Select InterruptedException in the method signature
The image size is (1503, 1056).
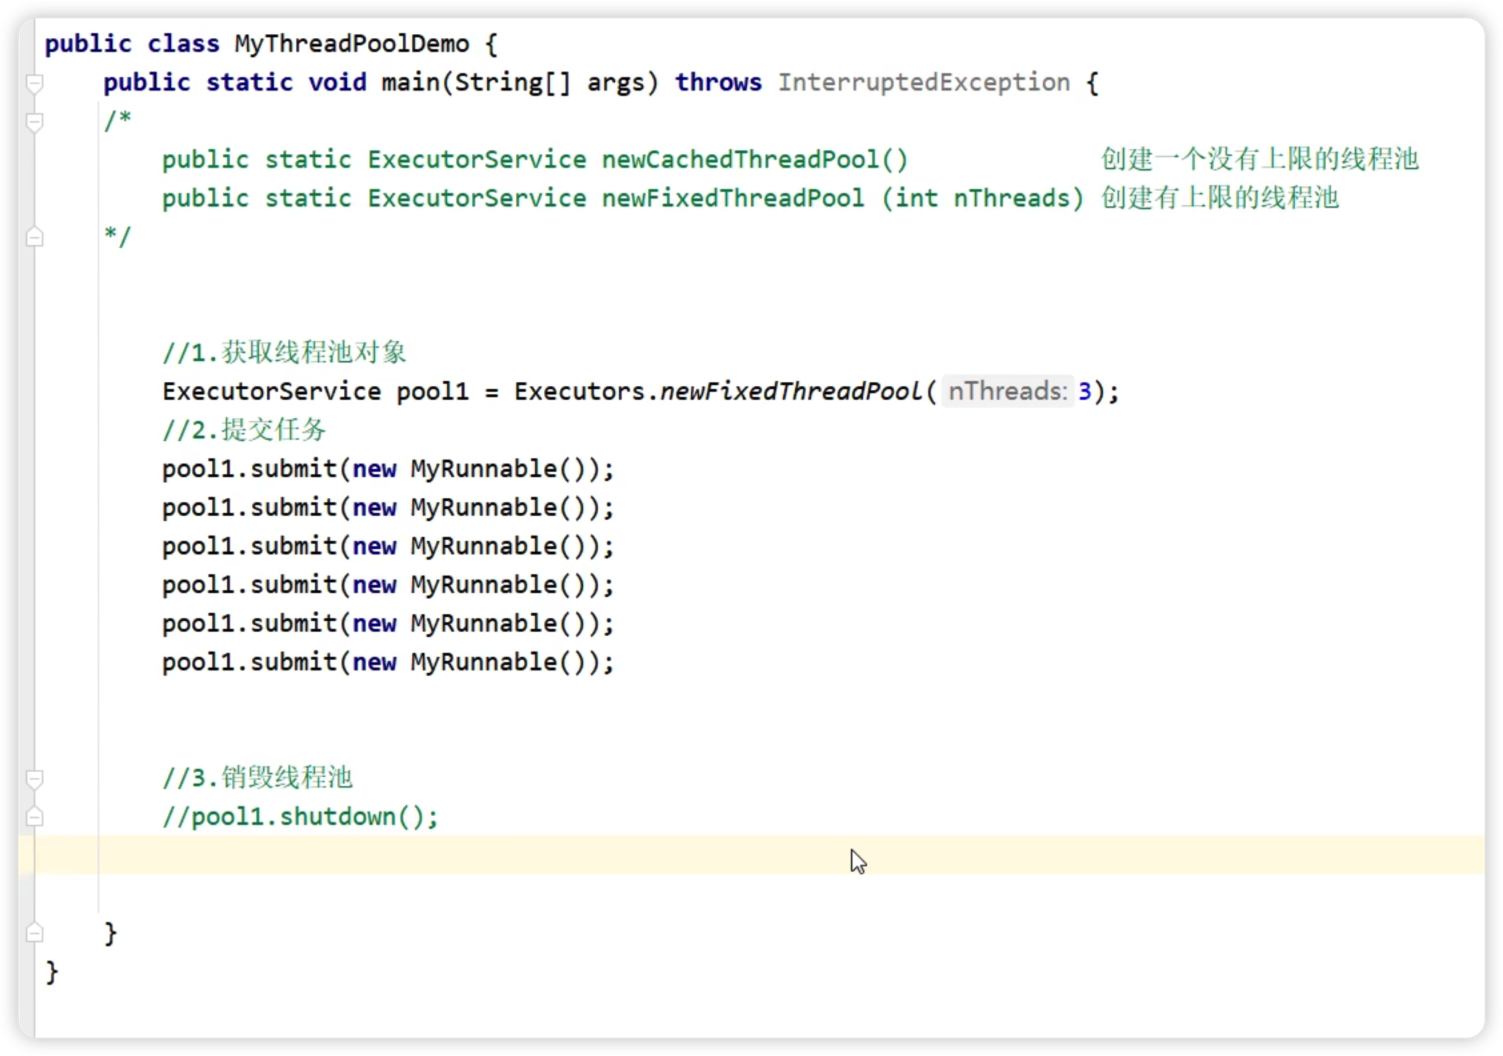(x=924, y=82)
